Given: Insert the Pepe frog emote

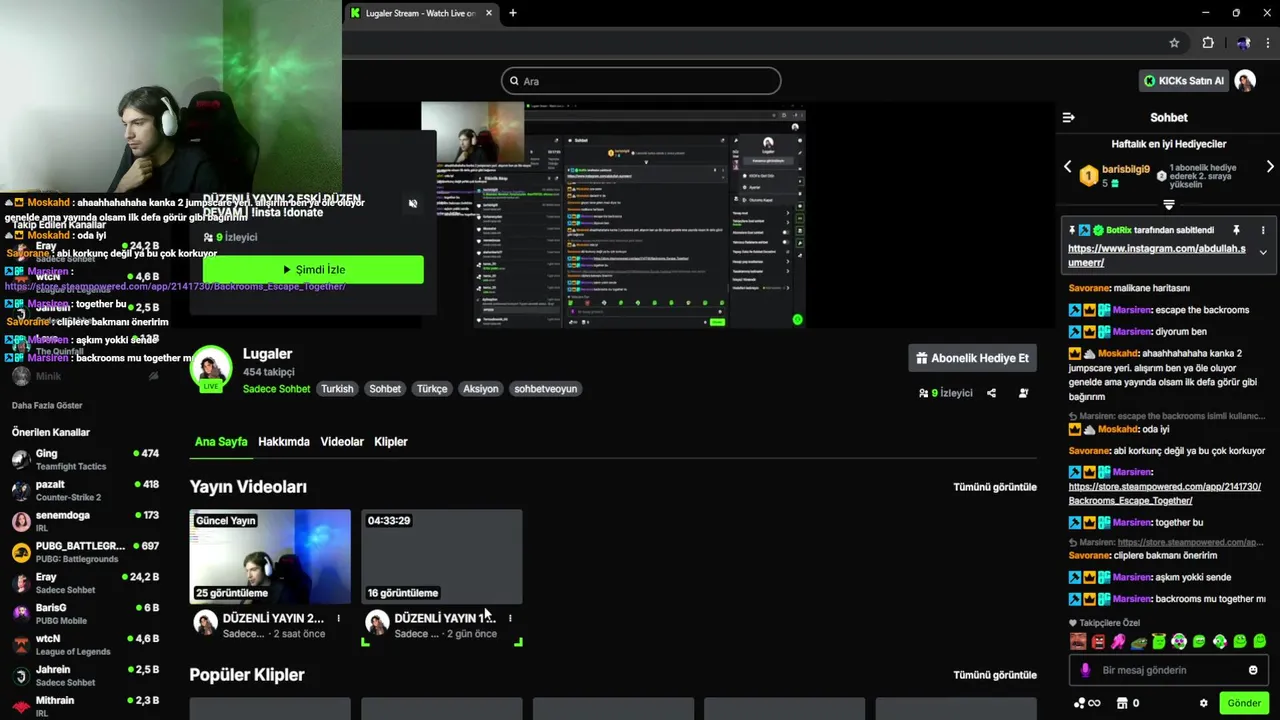Looking at the screenshot, I should point(1138,641).
